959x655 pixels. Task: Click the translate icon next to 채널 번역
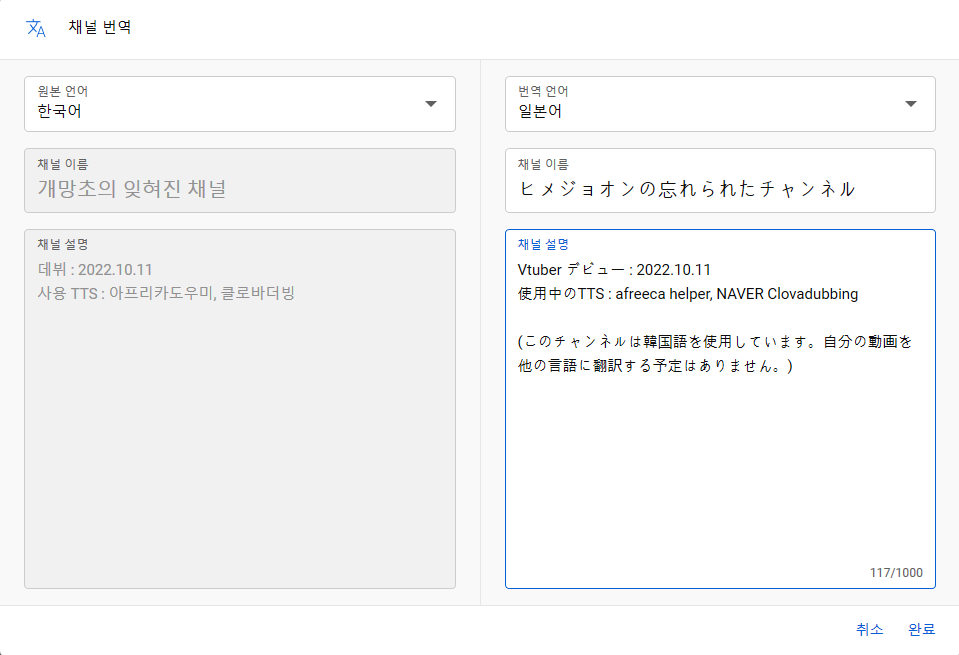35,28
